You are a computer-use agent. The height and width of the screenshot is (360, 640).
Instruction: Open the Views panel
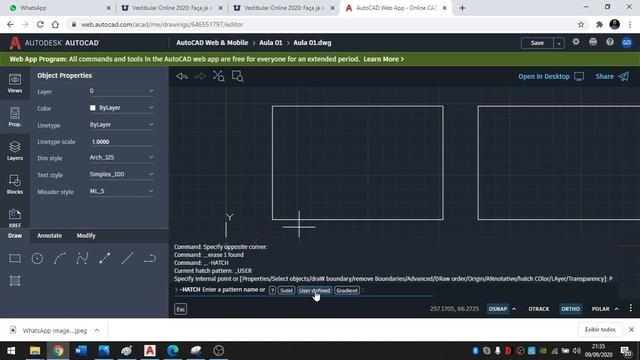(15, 83)
